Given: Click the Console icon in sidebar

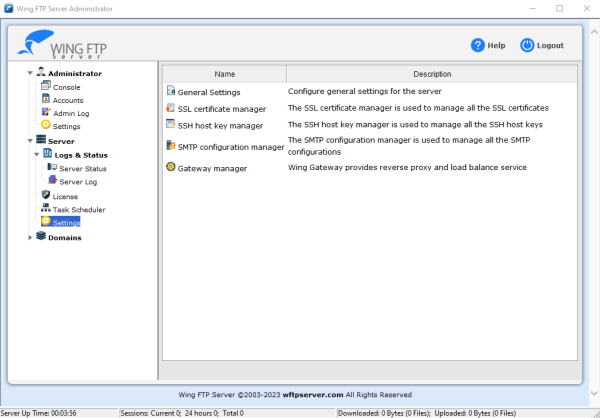Looking at the screenshot, I should [x=46, y=86].
